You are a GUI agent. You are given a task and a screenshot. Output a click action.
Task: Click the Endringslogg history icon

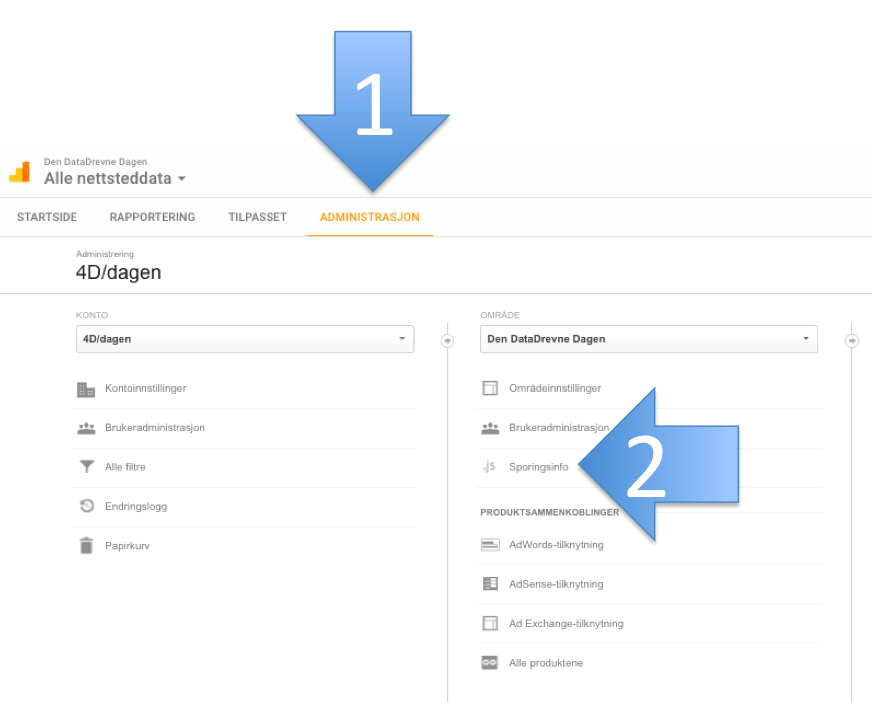87,506
